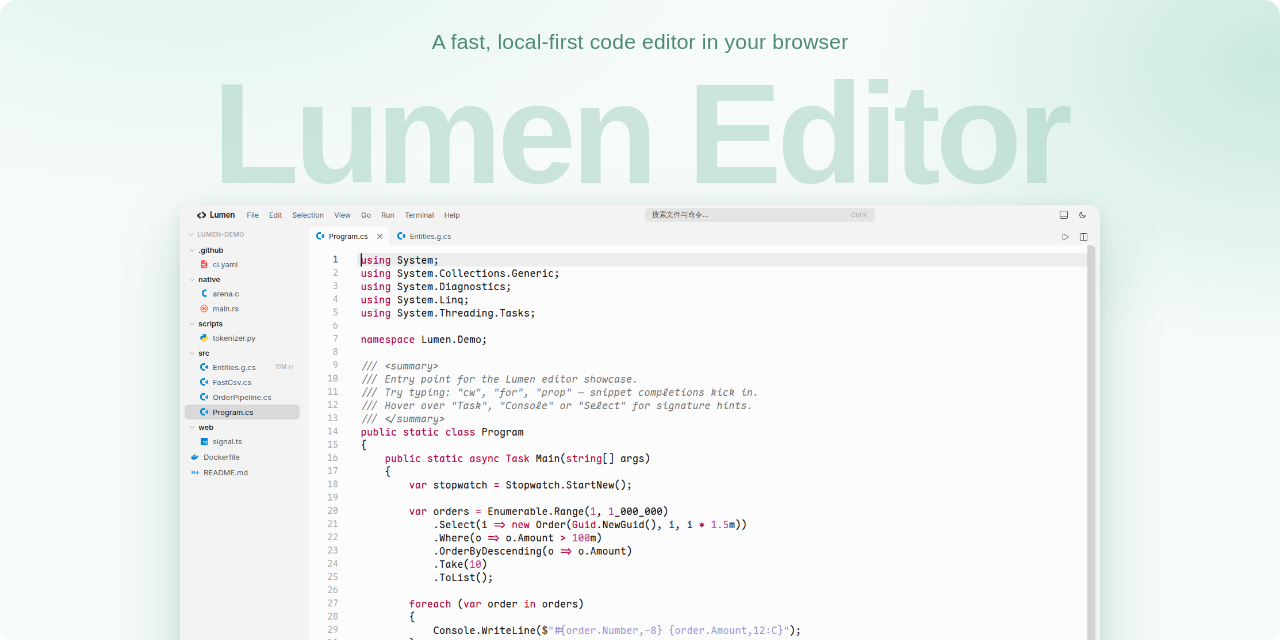Image resolution: width=1280 pixels, height=640 pixels.
Task: Click the 'foreach (var order in orders)' line
Action: click(x=496, y=604)
